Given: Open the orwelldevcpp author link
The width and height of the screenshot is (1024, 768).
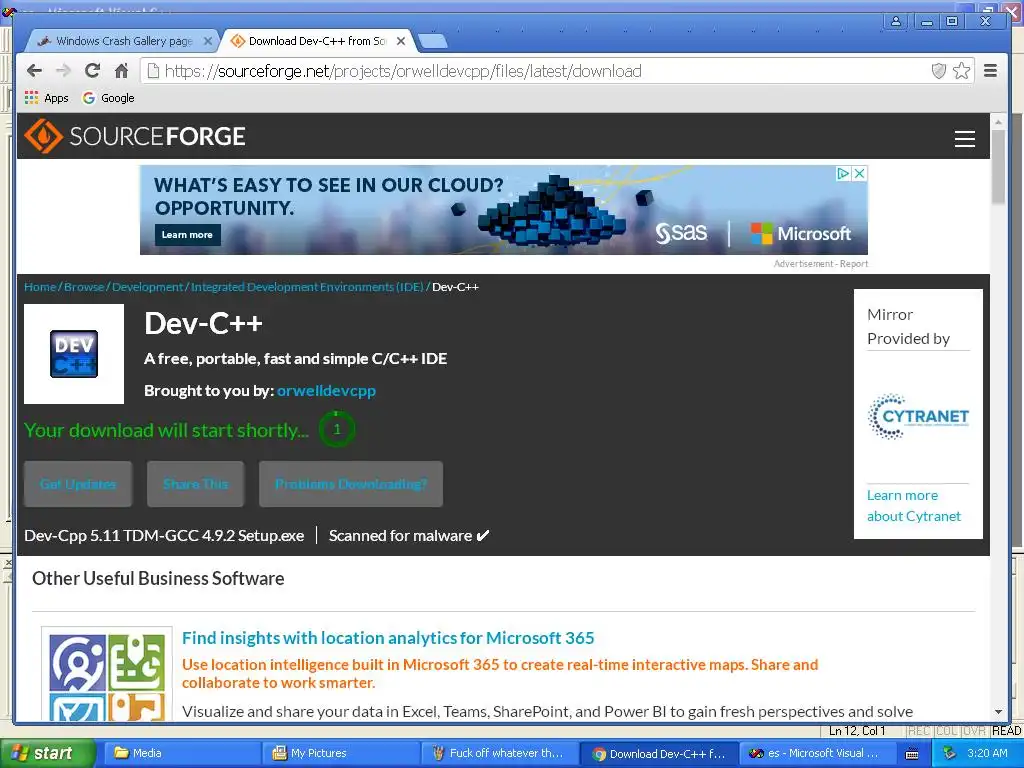Looking at the screenshot, I should tap(326, 391).
